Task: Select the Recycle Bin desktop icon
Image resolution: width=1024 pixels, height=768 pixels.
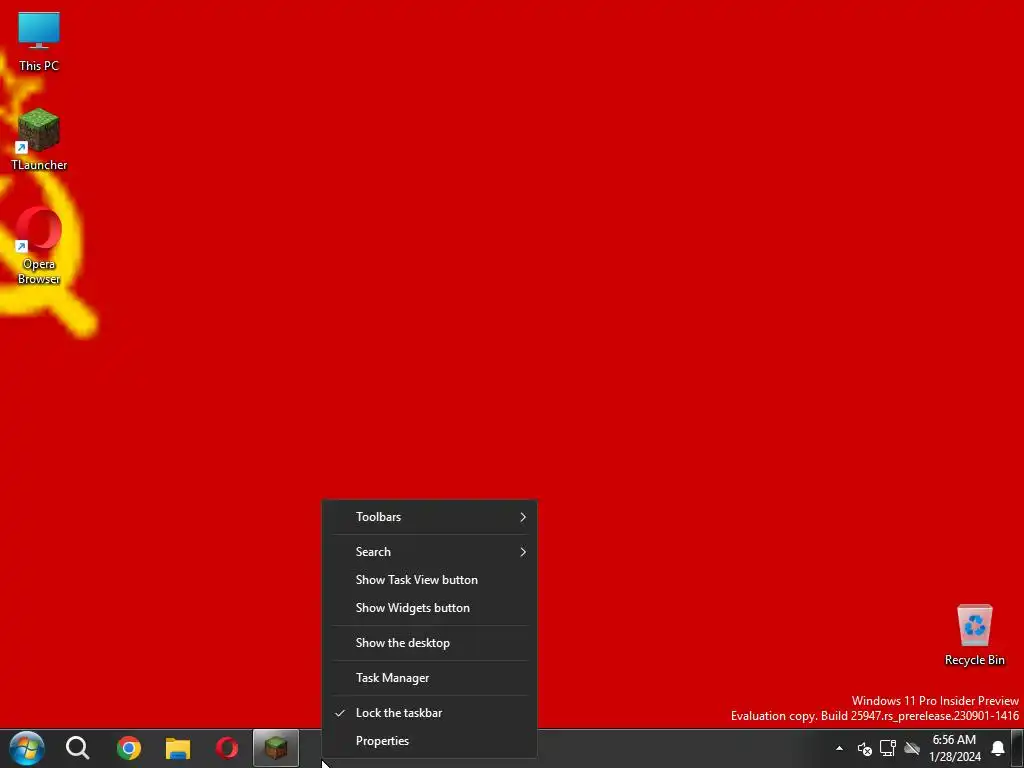Action: (x=974, y=635)
